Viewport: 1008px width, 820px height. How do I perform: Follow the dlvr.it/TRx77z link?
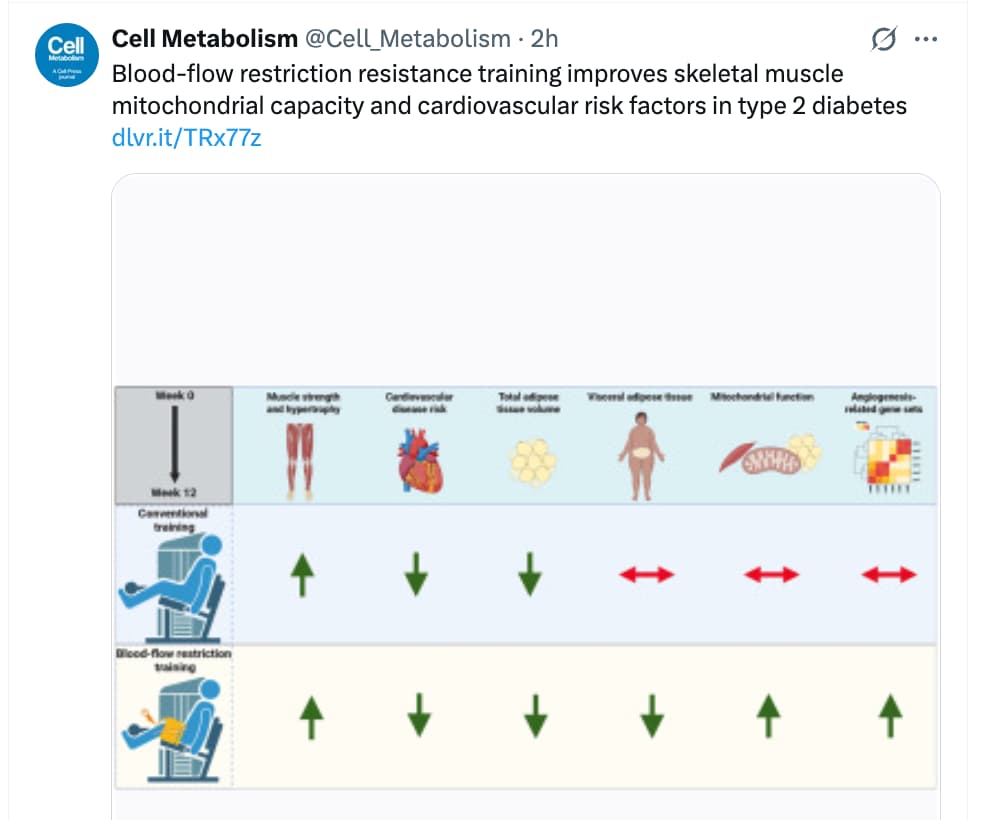187,138
